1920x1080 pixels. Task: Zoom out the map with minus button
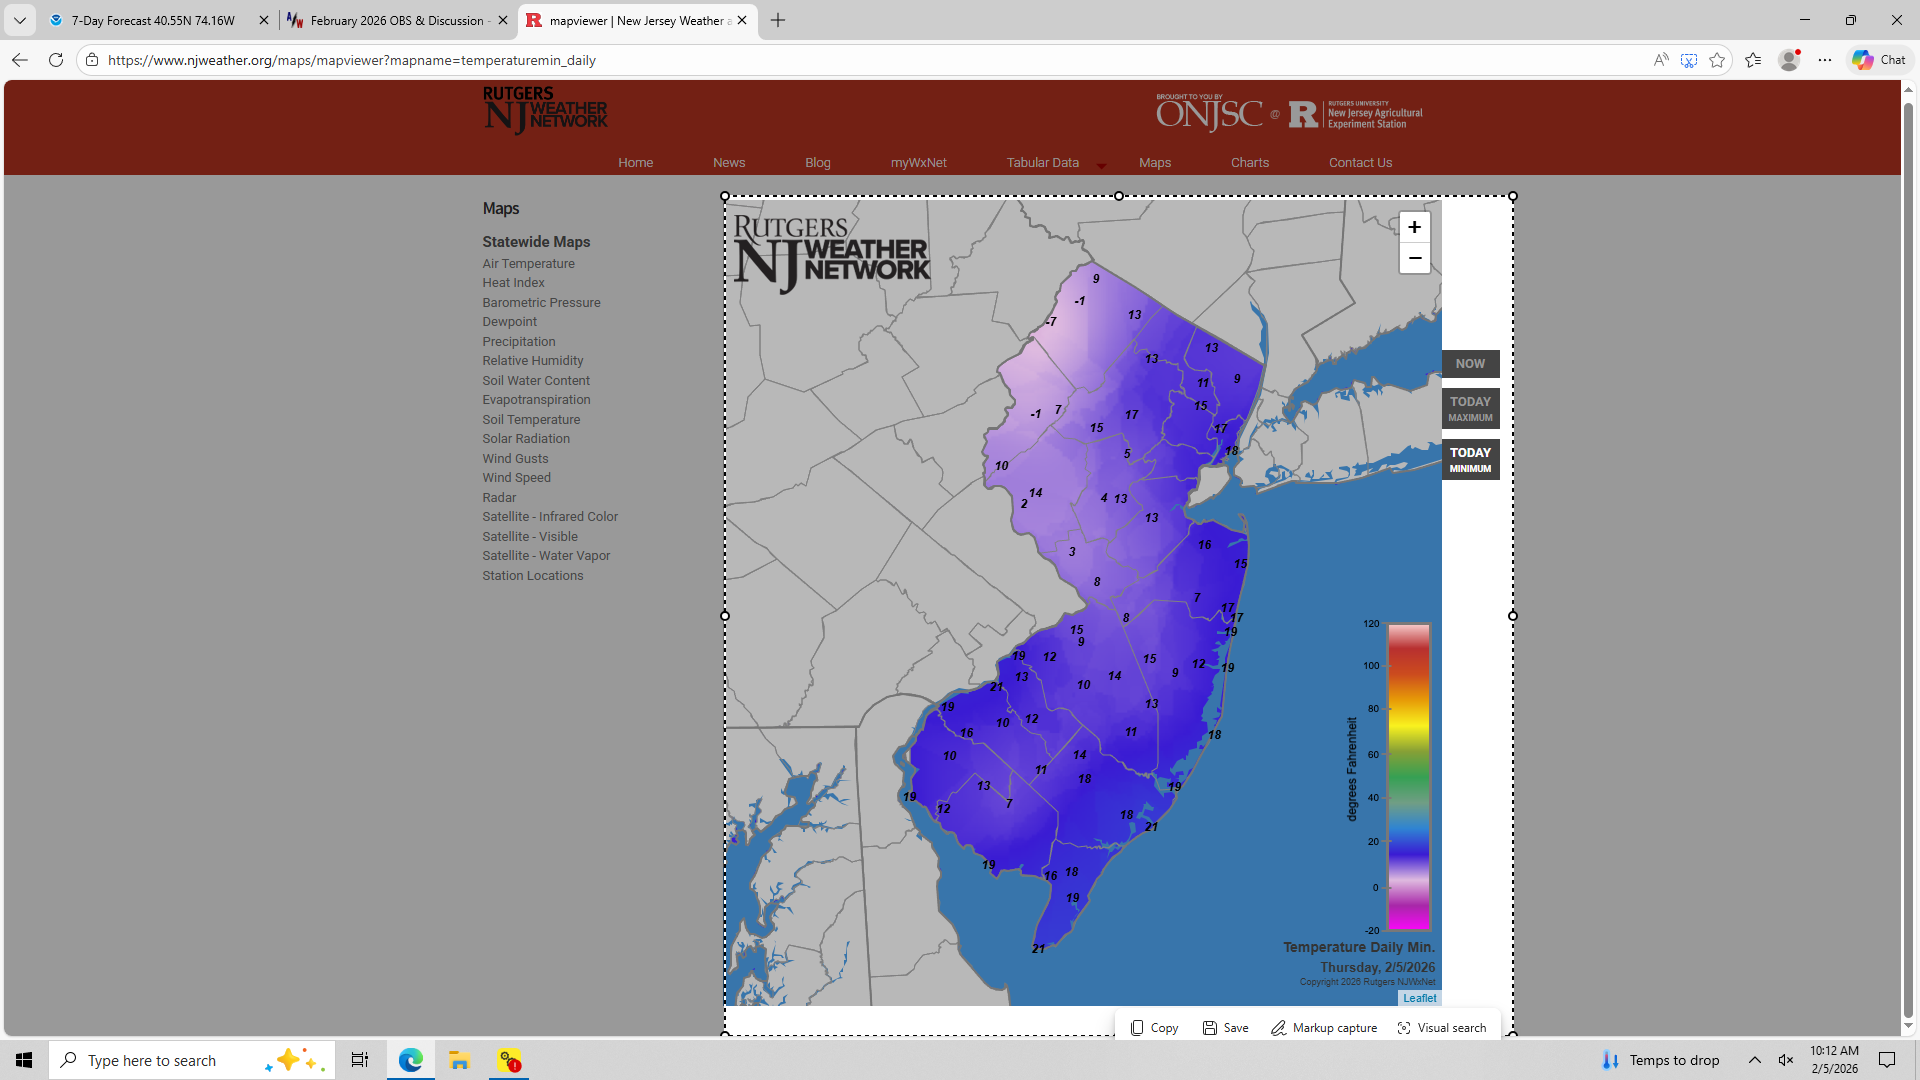click(1414, 258)
